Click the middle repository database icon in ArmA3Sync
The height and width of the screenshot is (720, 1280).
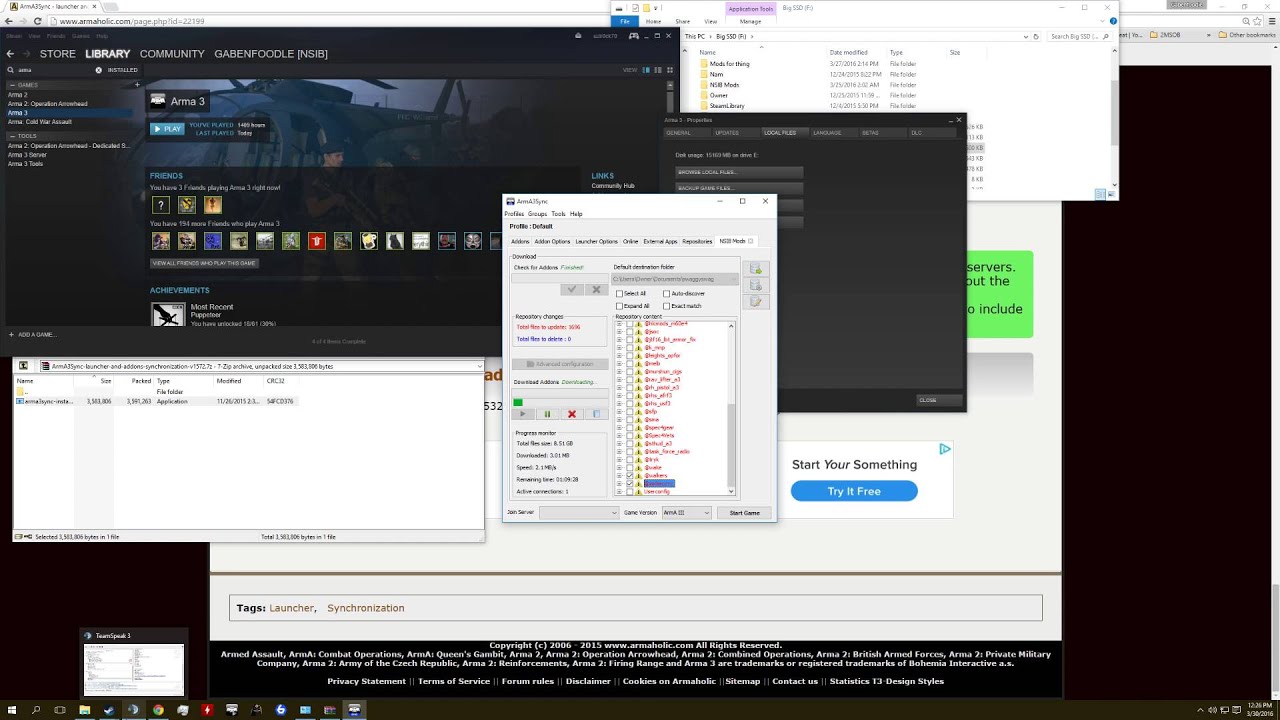point(755,285)
